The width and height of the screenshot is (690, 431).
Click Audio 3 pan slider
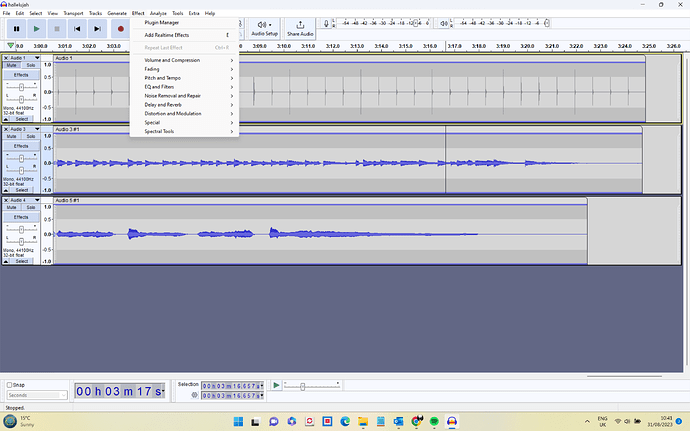click(x=21, y=170)
